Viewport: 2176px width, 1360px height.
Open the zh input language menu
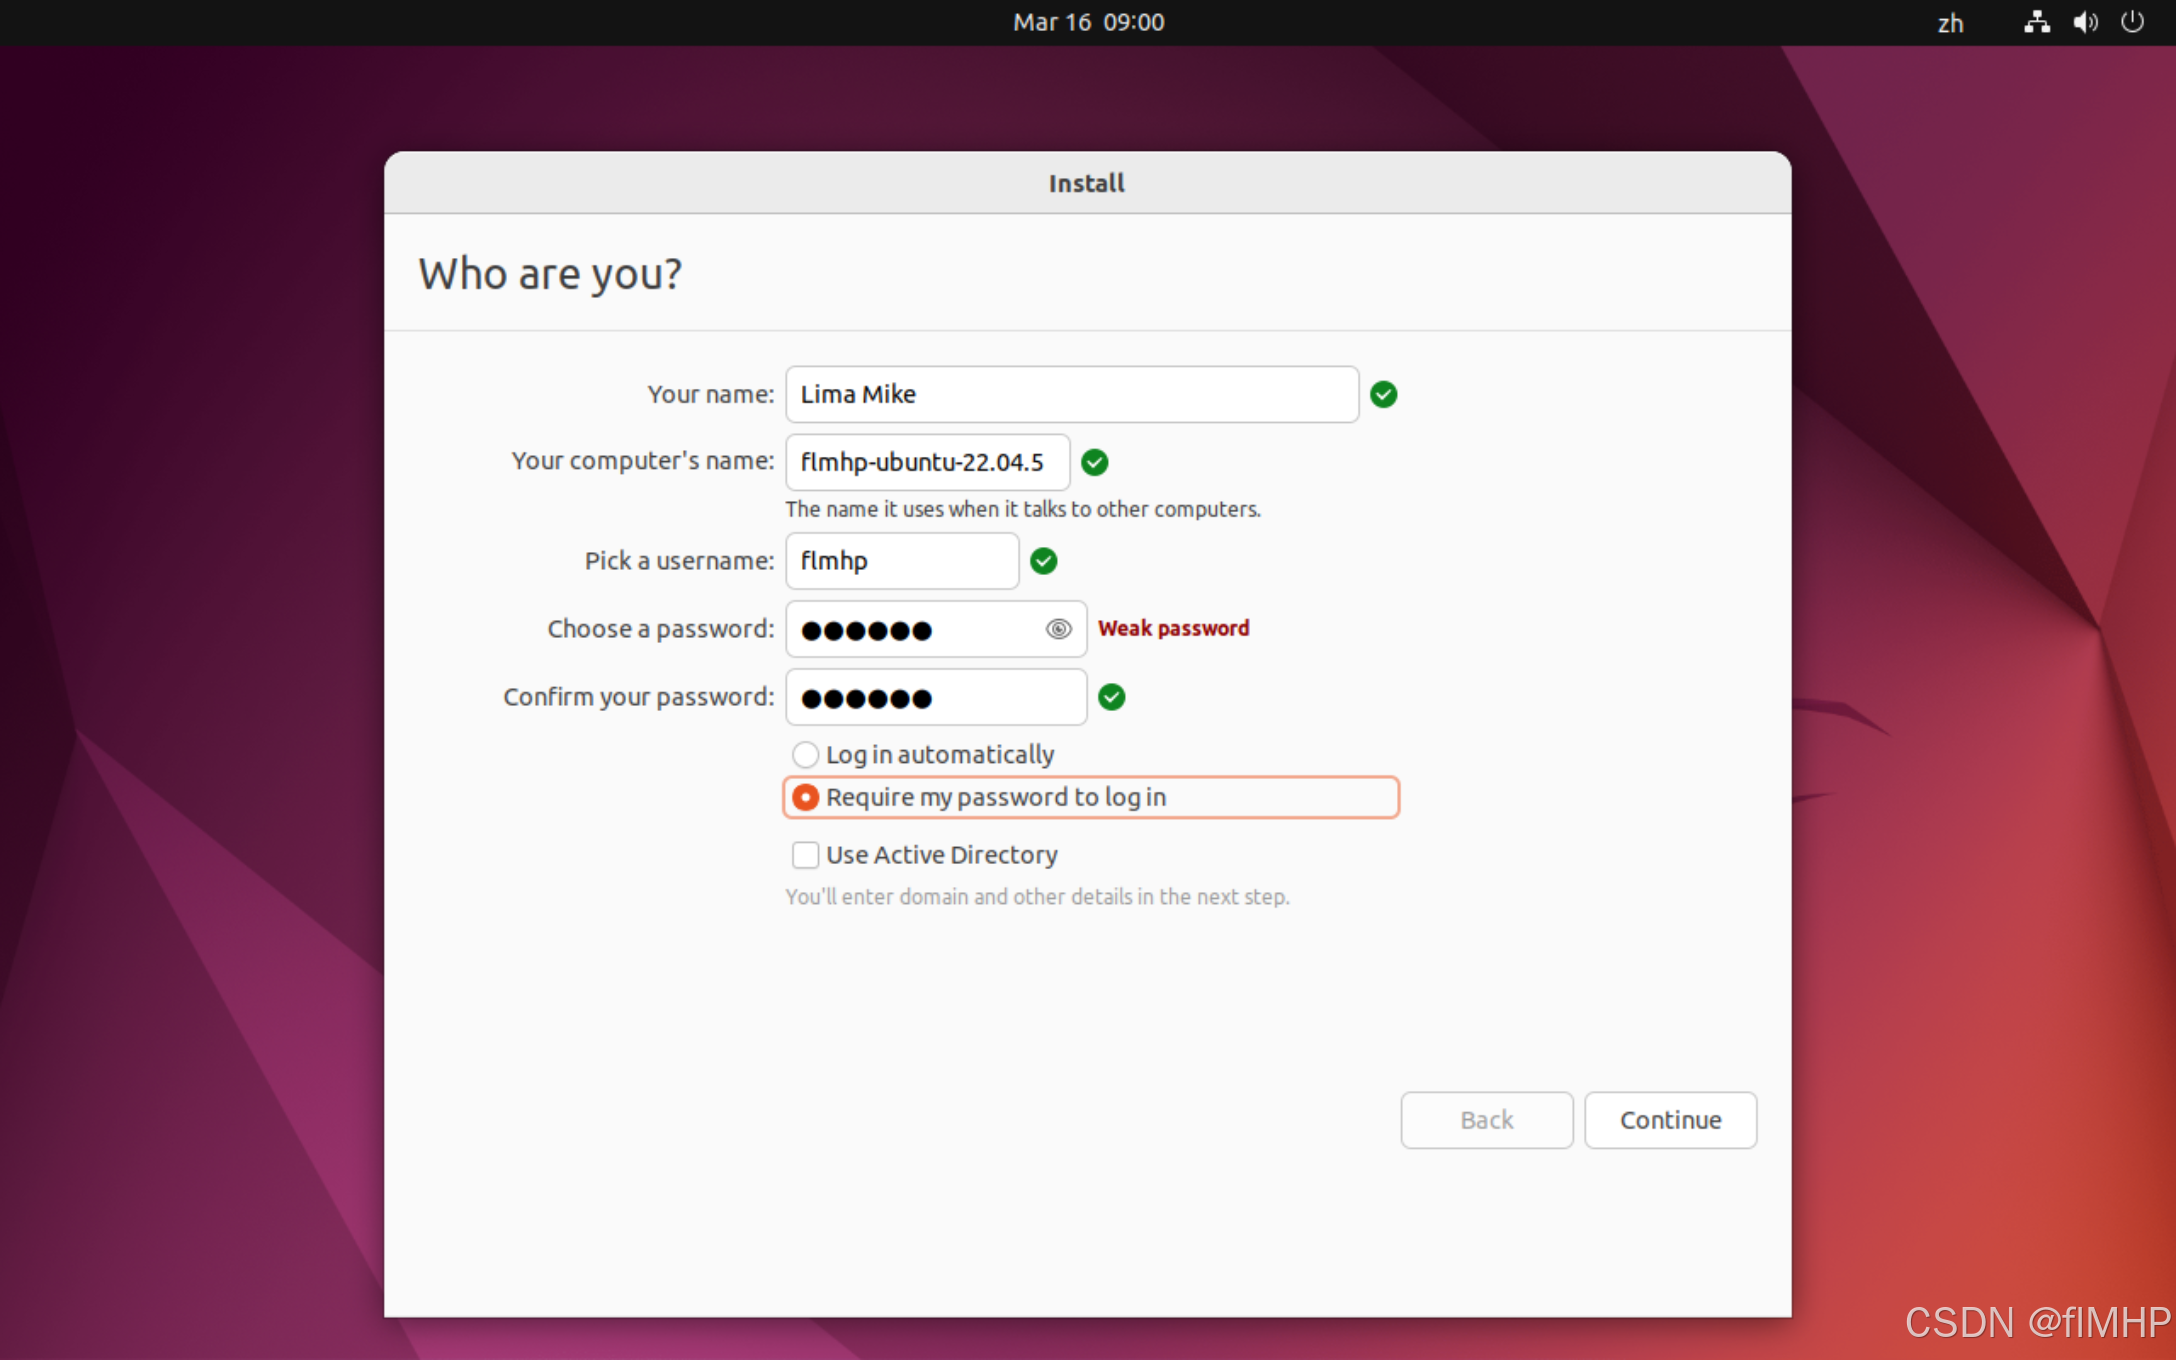(x=1950, y=23)
